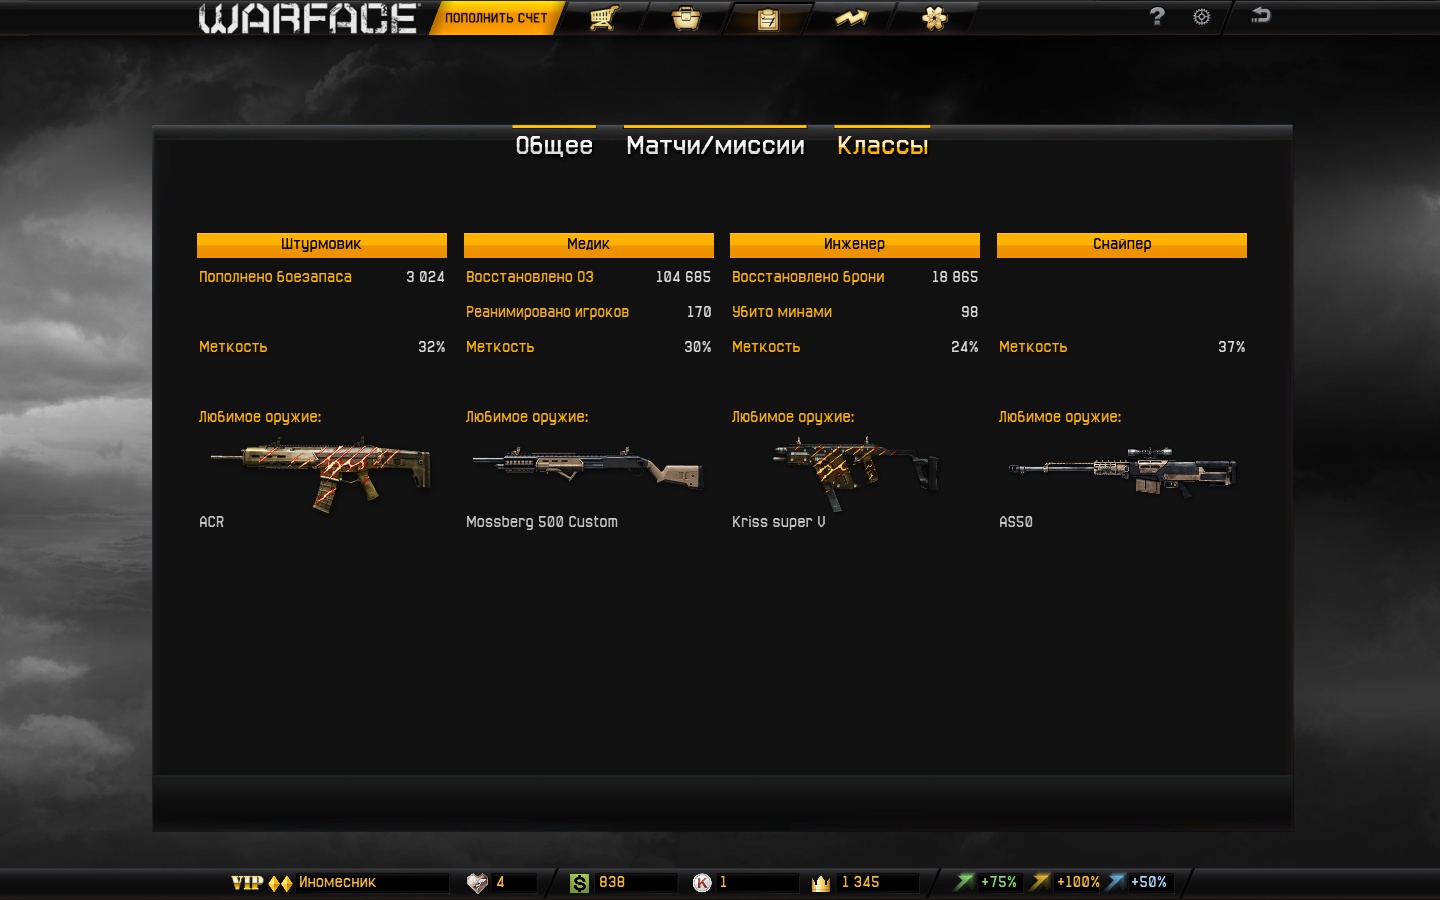Click the red K currency icon
1440x900 pixels.
click(x=702, y=882)
